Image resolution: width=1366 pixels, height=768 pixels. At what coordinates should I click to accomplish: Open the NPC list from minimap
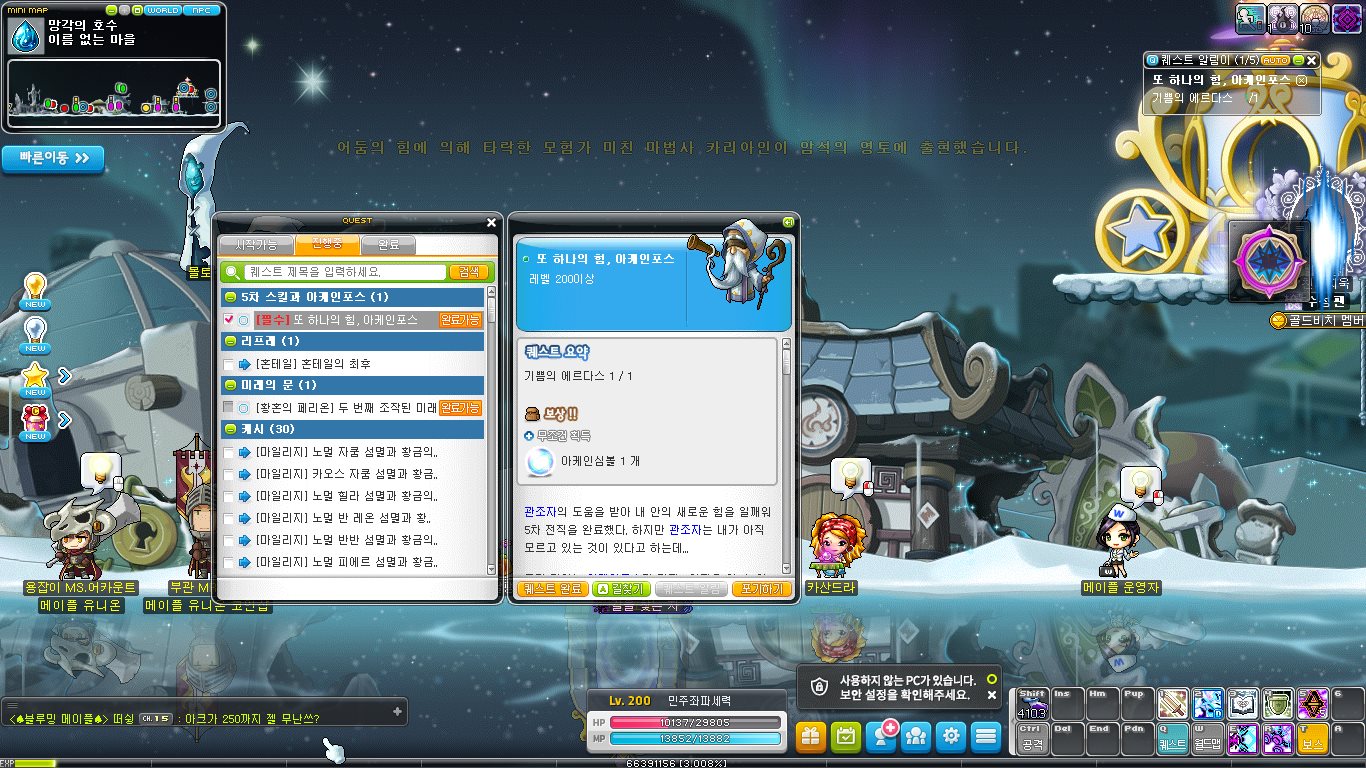point(202,10)
